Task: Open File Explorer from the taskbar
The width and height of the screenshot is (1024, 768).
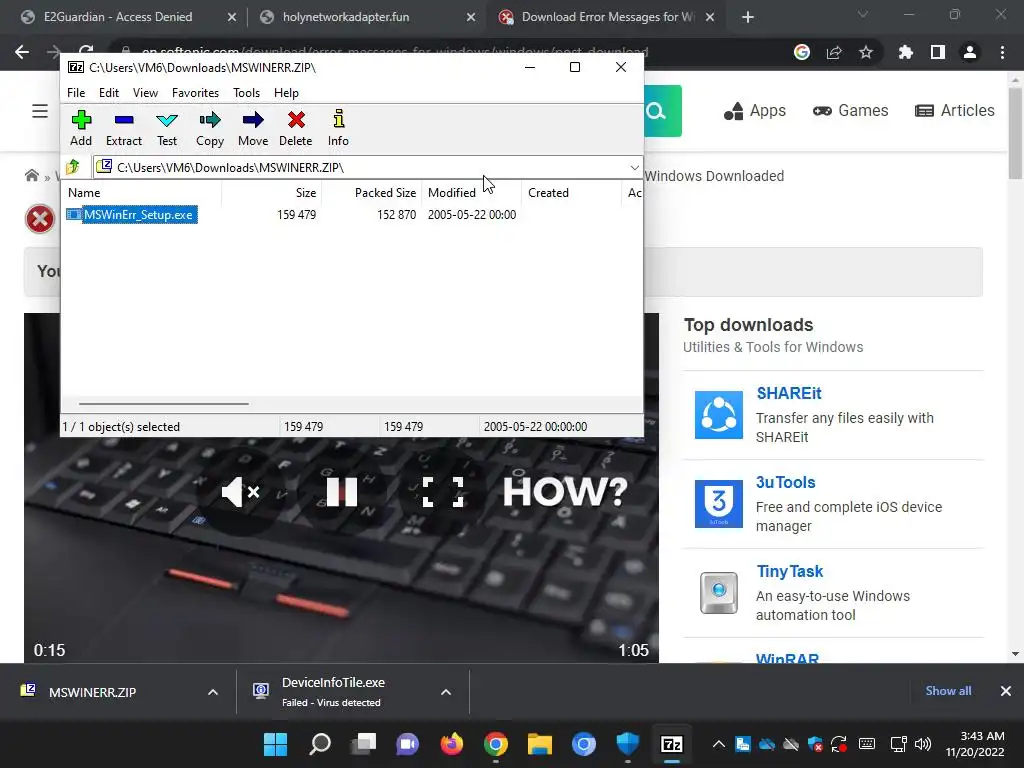Action: tap(540, 744)
